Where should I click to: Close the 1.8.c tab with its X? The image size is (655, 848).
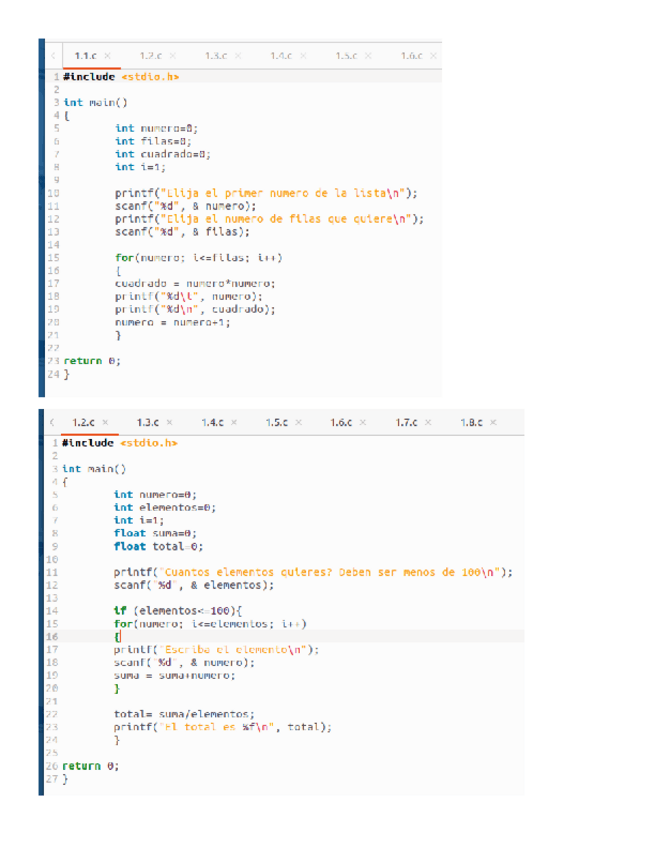[493, 423]
